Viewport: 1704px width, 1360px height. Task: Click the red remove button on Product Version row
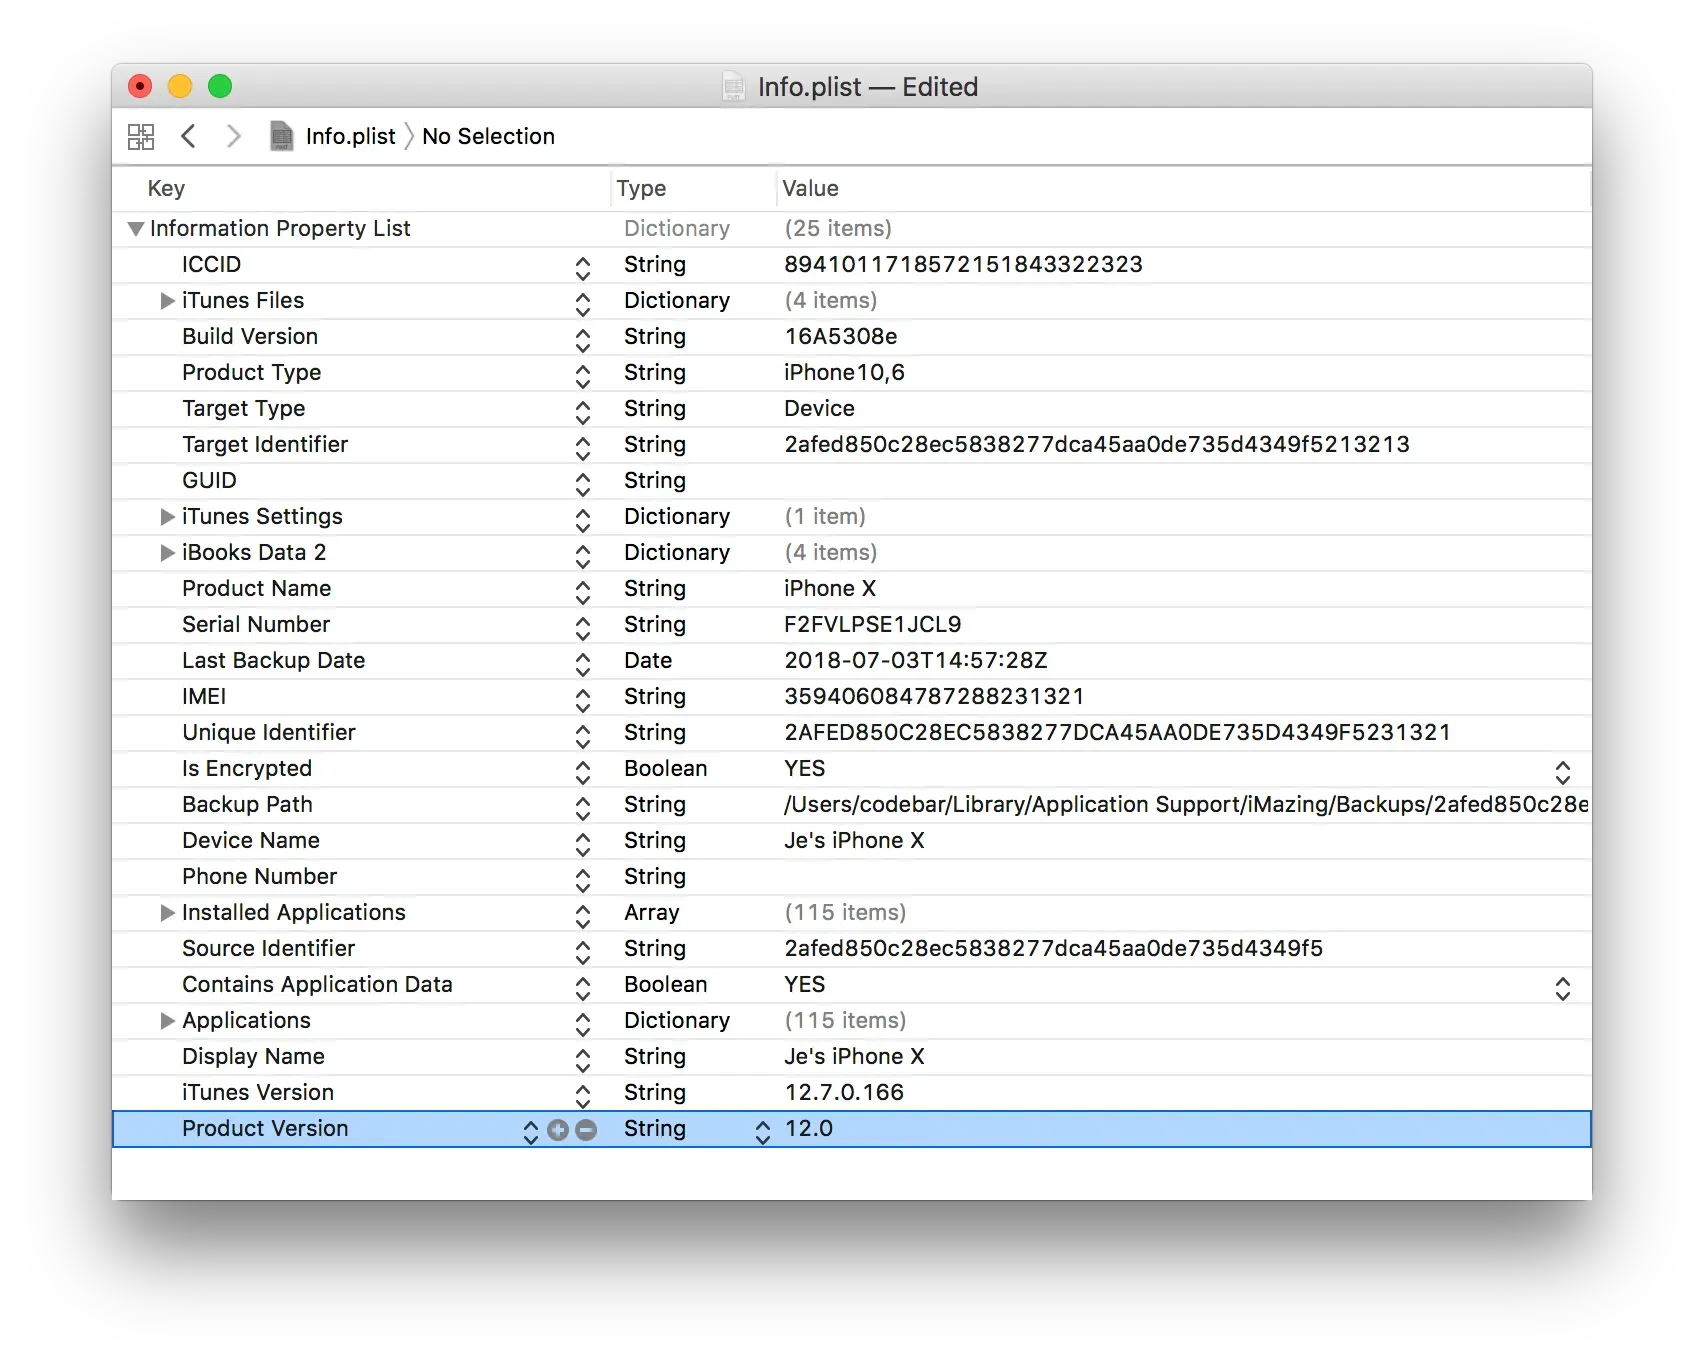point(587,1130)
